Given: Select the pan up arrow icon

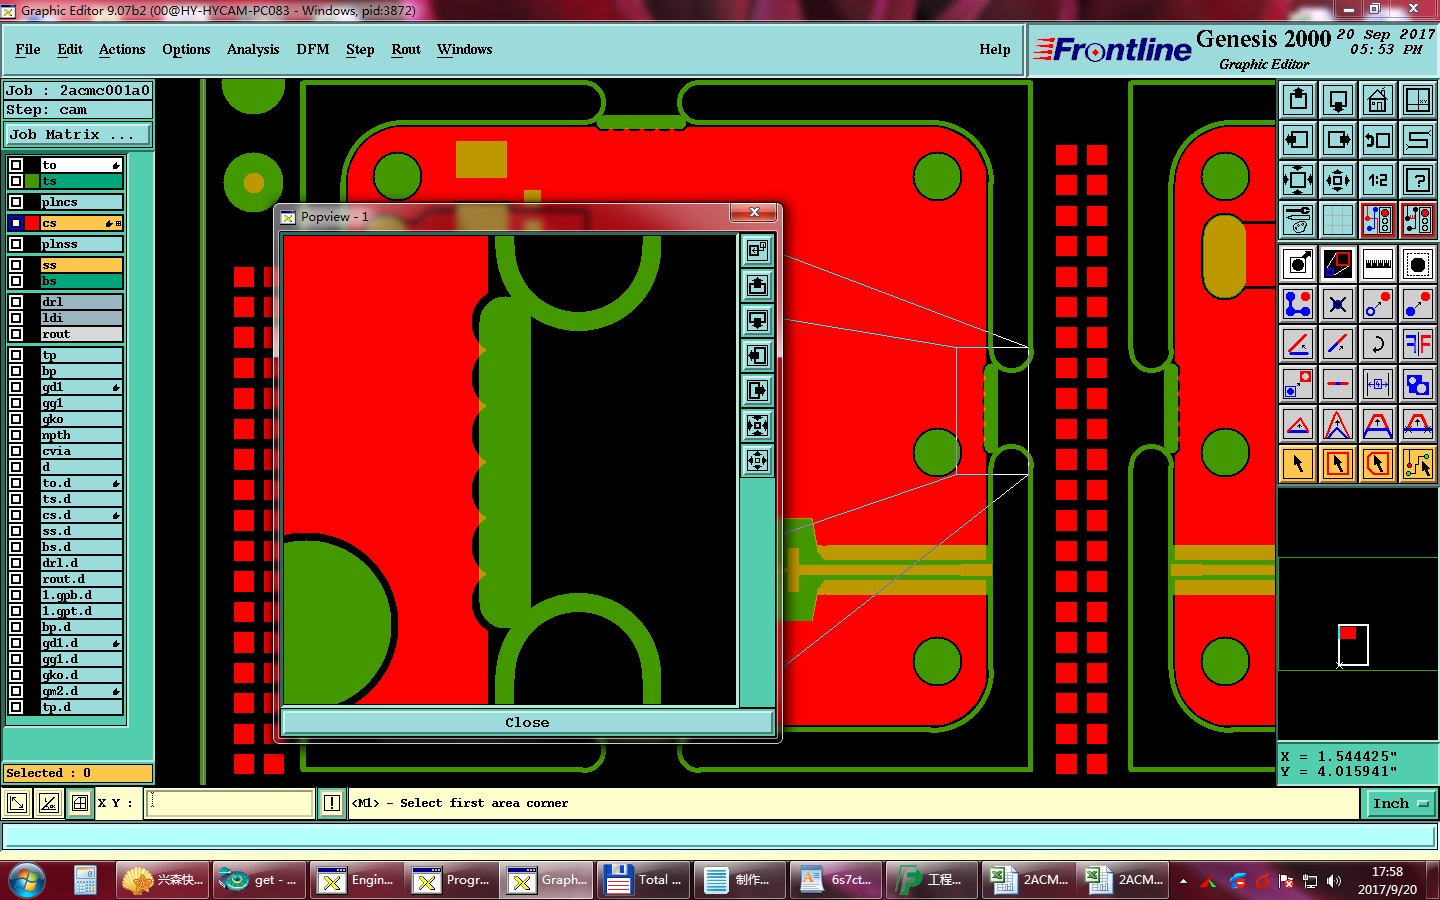Looking at the screenshot, I should [1298, 100].
